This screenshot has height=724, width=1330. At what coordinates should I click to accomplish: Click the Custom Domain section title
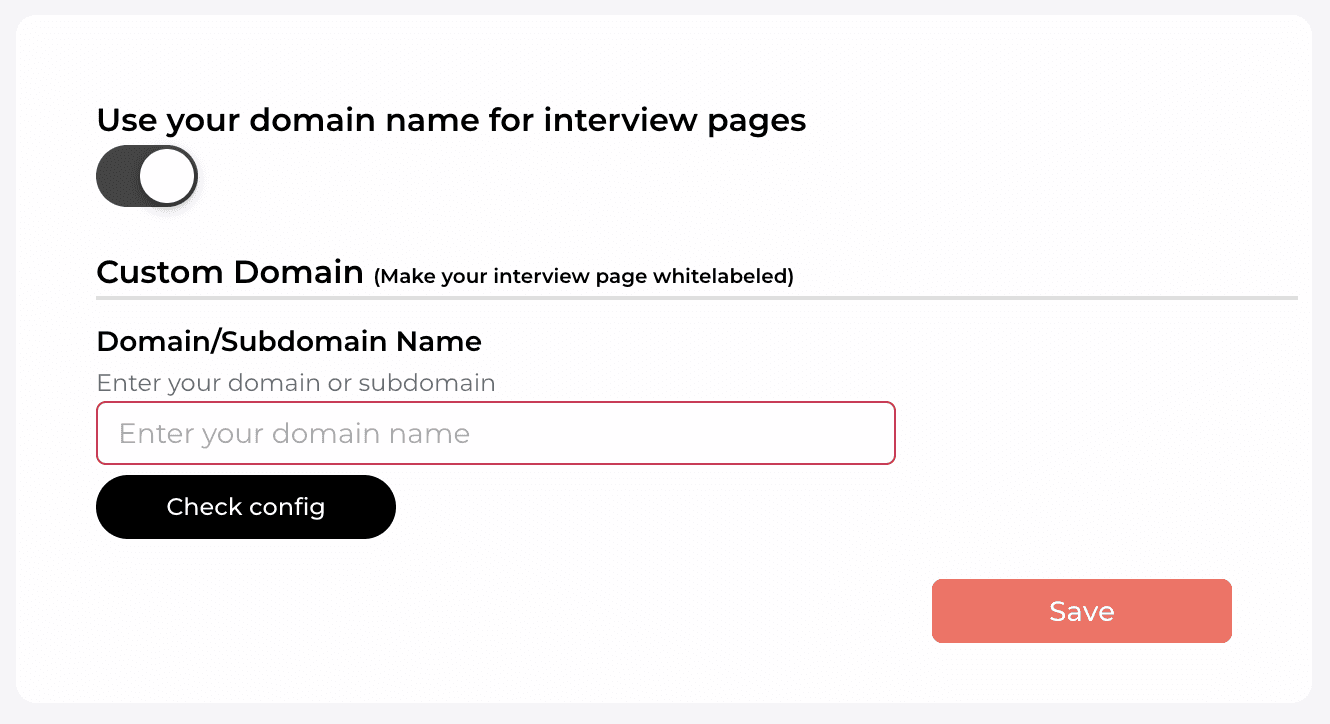(230, 272)
